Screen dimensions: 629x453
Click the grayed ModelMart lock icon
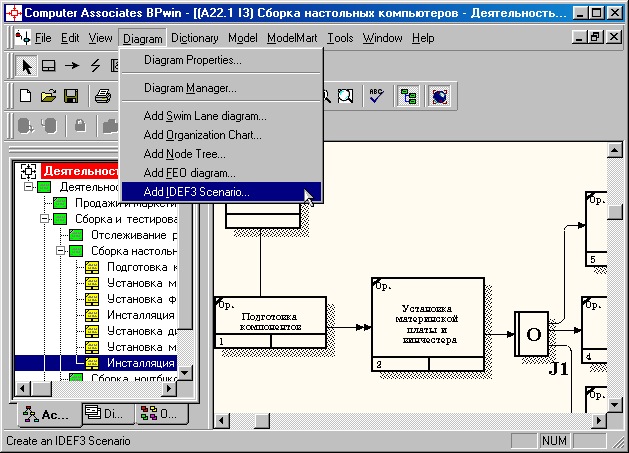point(81,126)
